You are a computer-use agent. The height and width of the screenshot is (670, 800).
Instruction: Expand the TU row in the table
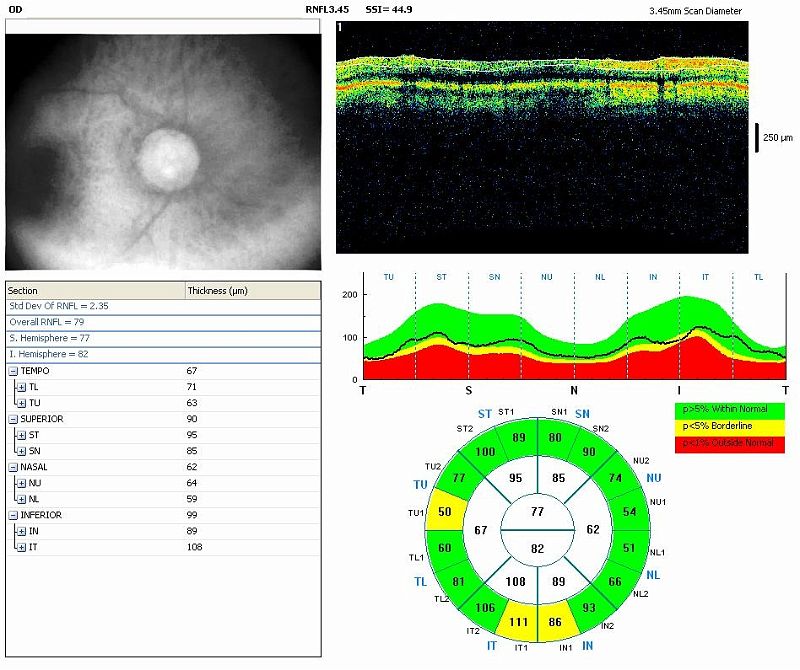click(x=22, y=403)
